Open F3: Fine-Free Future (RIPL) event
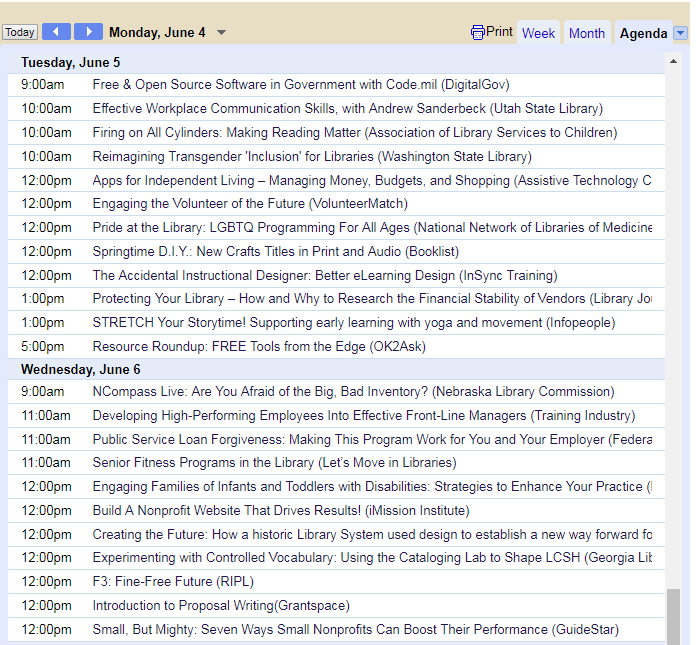The width and height of the screenshot is (696, 645). [x=173, y=582]
